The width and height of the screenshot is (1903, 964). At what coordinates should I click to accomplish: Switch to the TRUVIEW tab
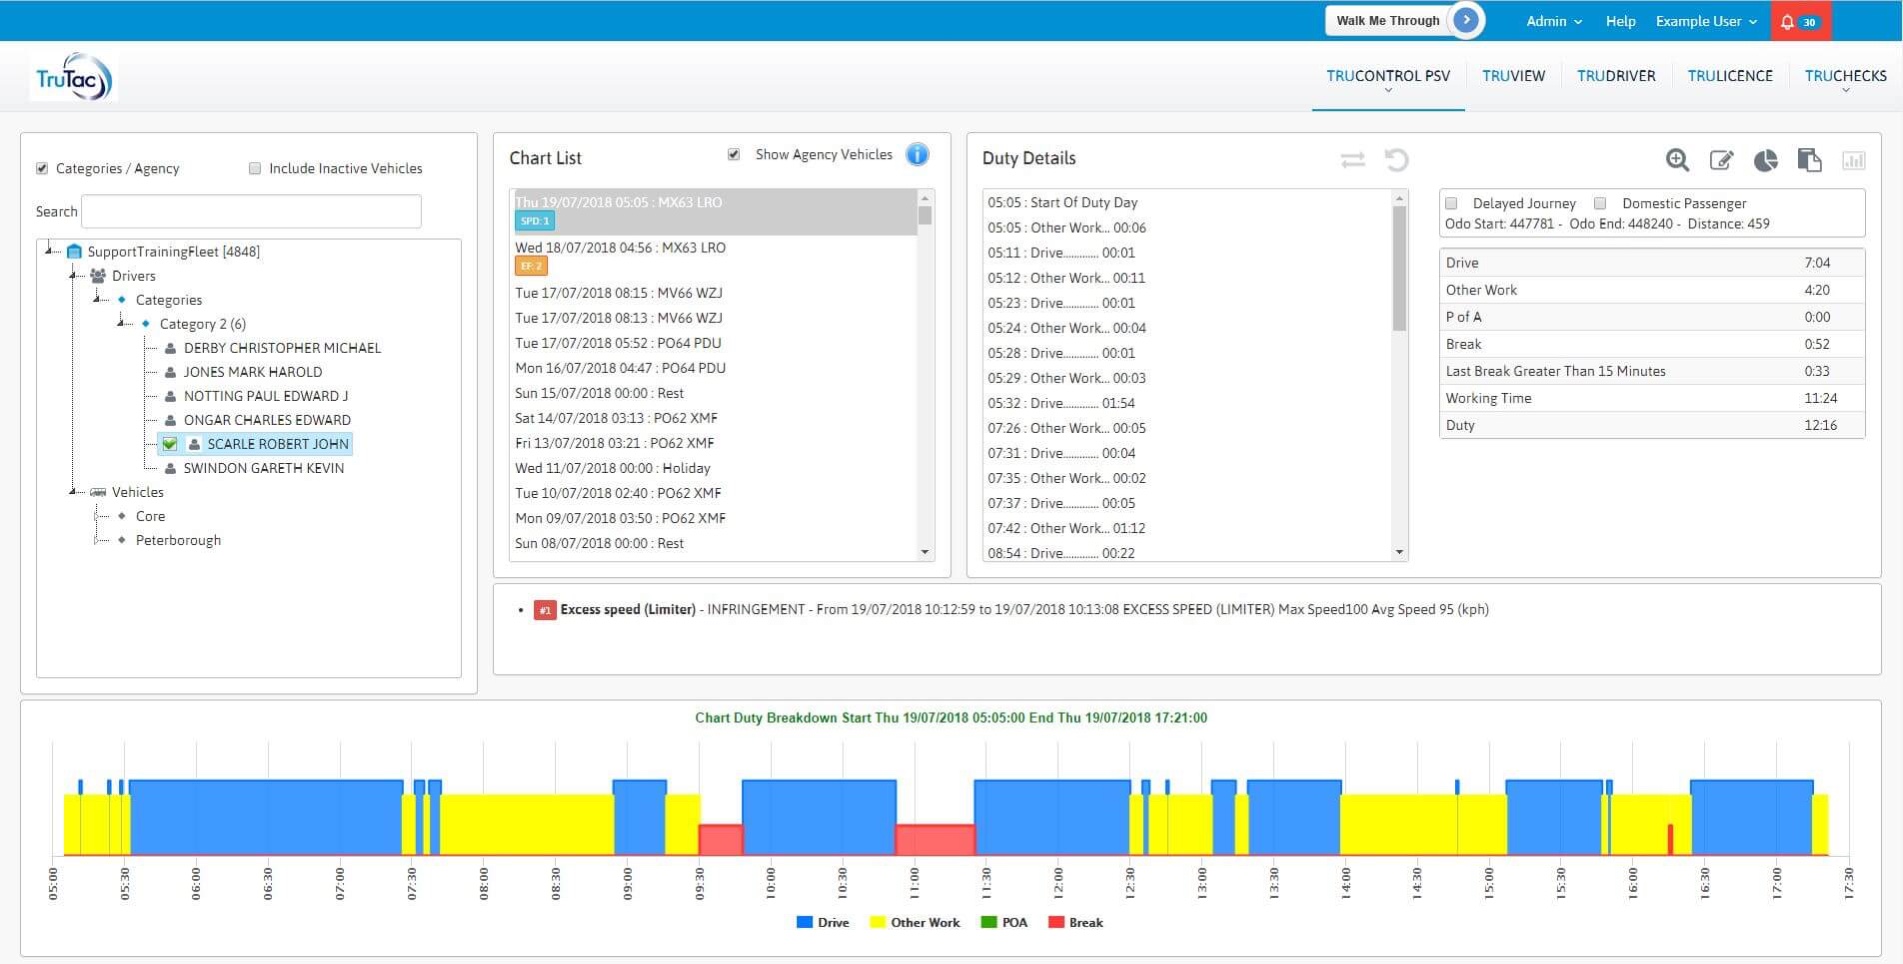(x=1513, y=75)
